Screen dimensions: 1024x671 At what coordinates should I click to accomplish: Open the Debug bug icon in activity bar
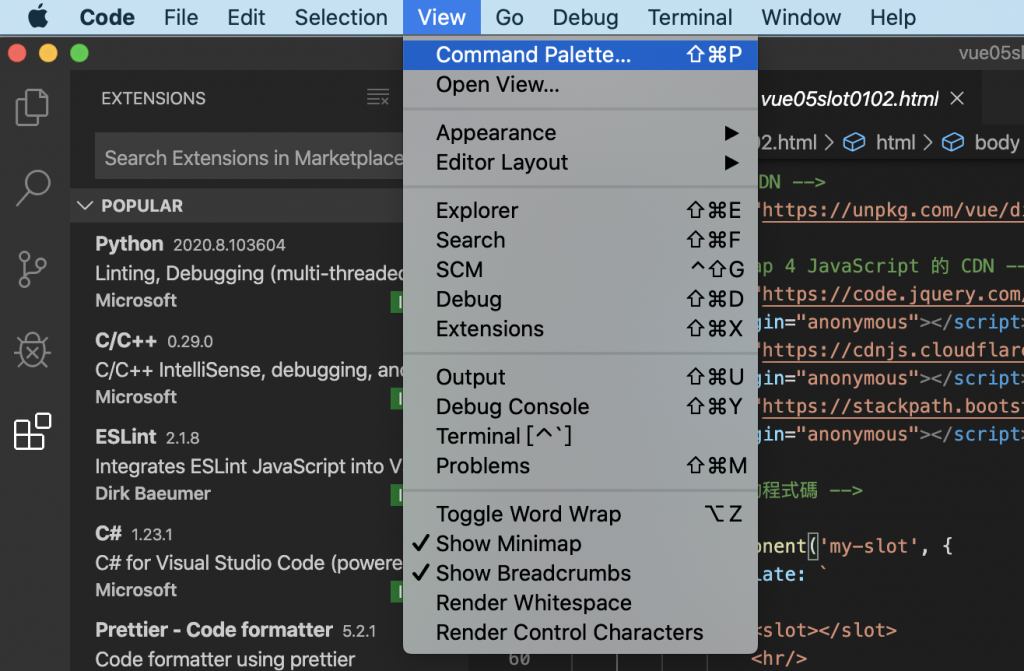coord(33,350)
